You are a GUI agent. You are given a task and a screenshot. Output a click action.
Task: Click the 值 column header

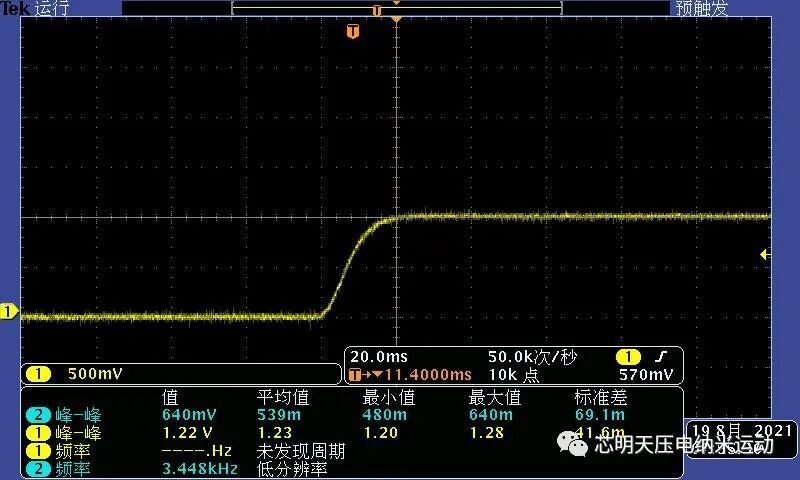[170, 397]
